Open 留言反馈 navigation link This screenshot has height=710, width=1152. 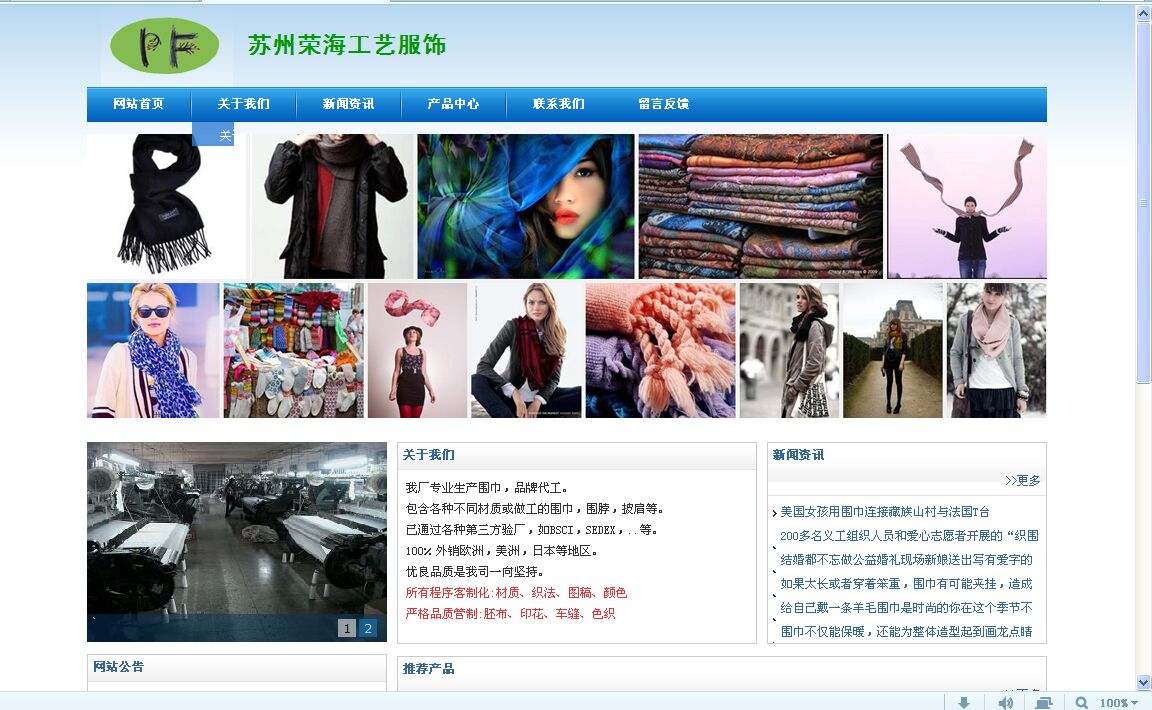(663, 104)
